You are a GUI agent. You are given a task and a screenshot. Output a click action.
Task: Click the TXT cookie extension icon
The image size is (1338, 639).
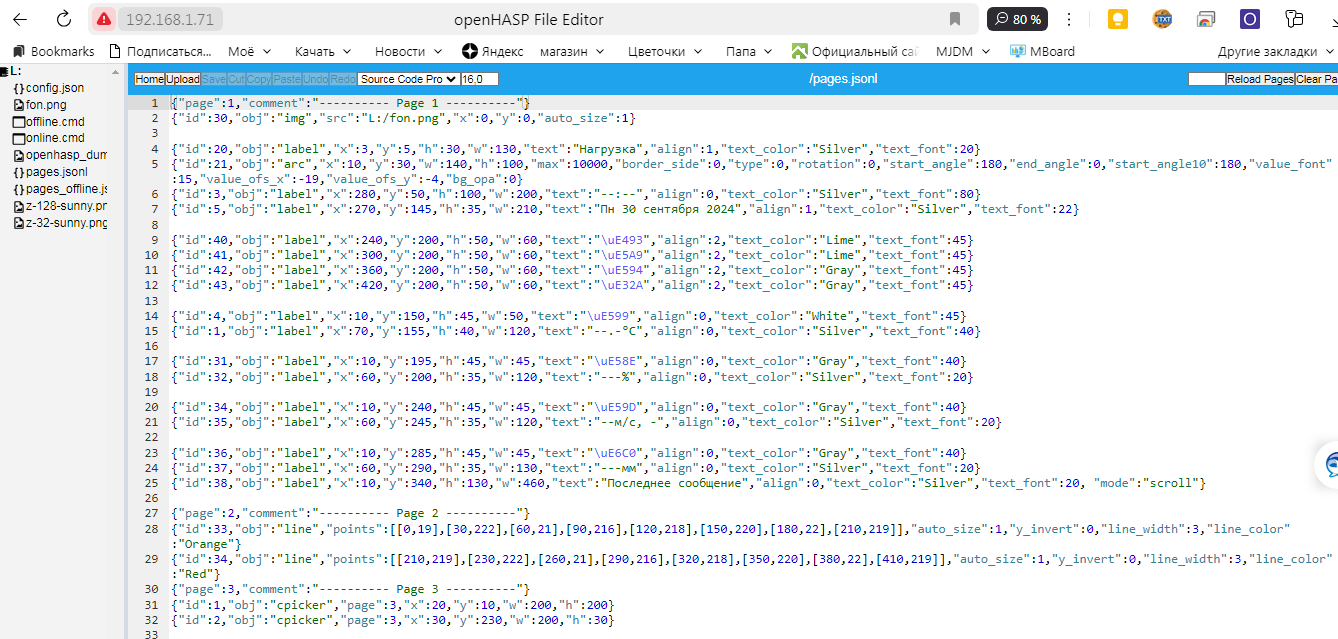1162,19
